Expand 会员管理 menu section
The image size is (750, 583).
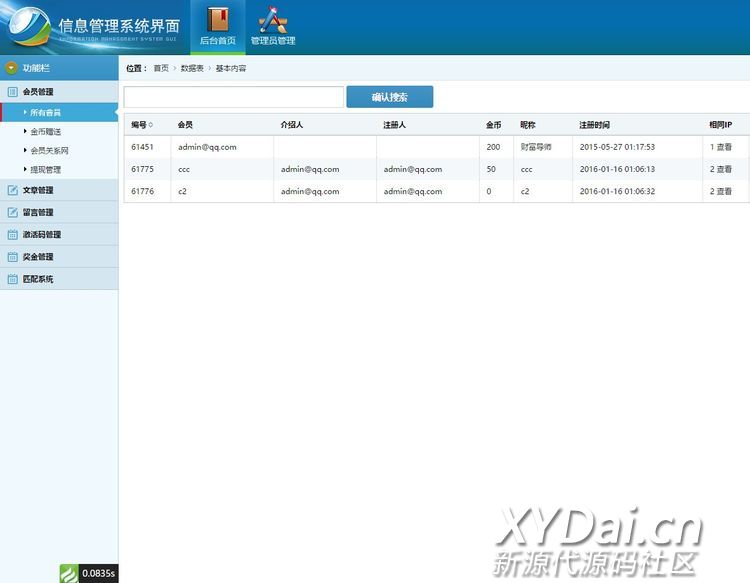coord(59,92)
